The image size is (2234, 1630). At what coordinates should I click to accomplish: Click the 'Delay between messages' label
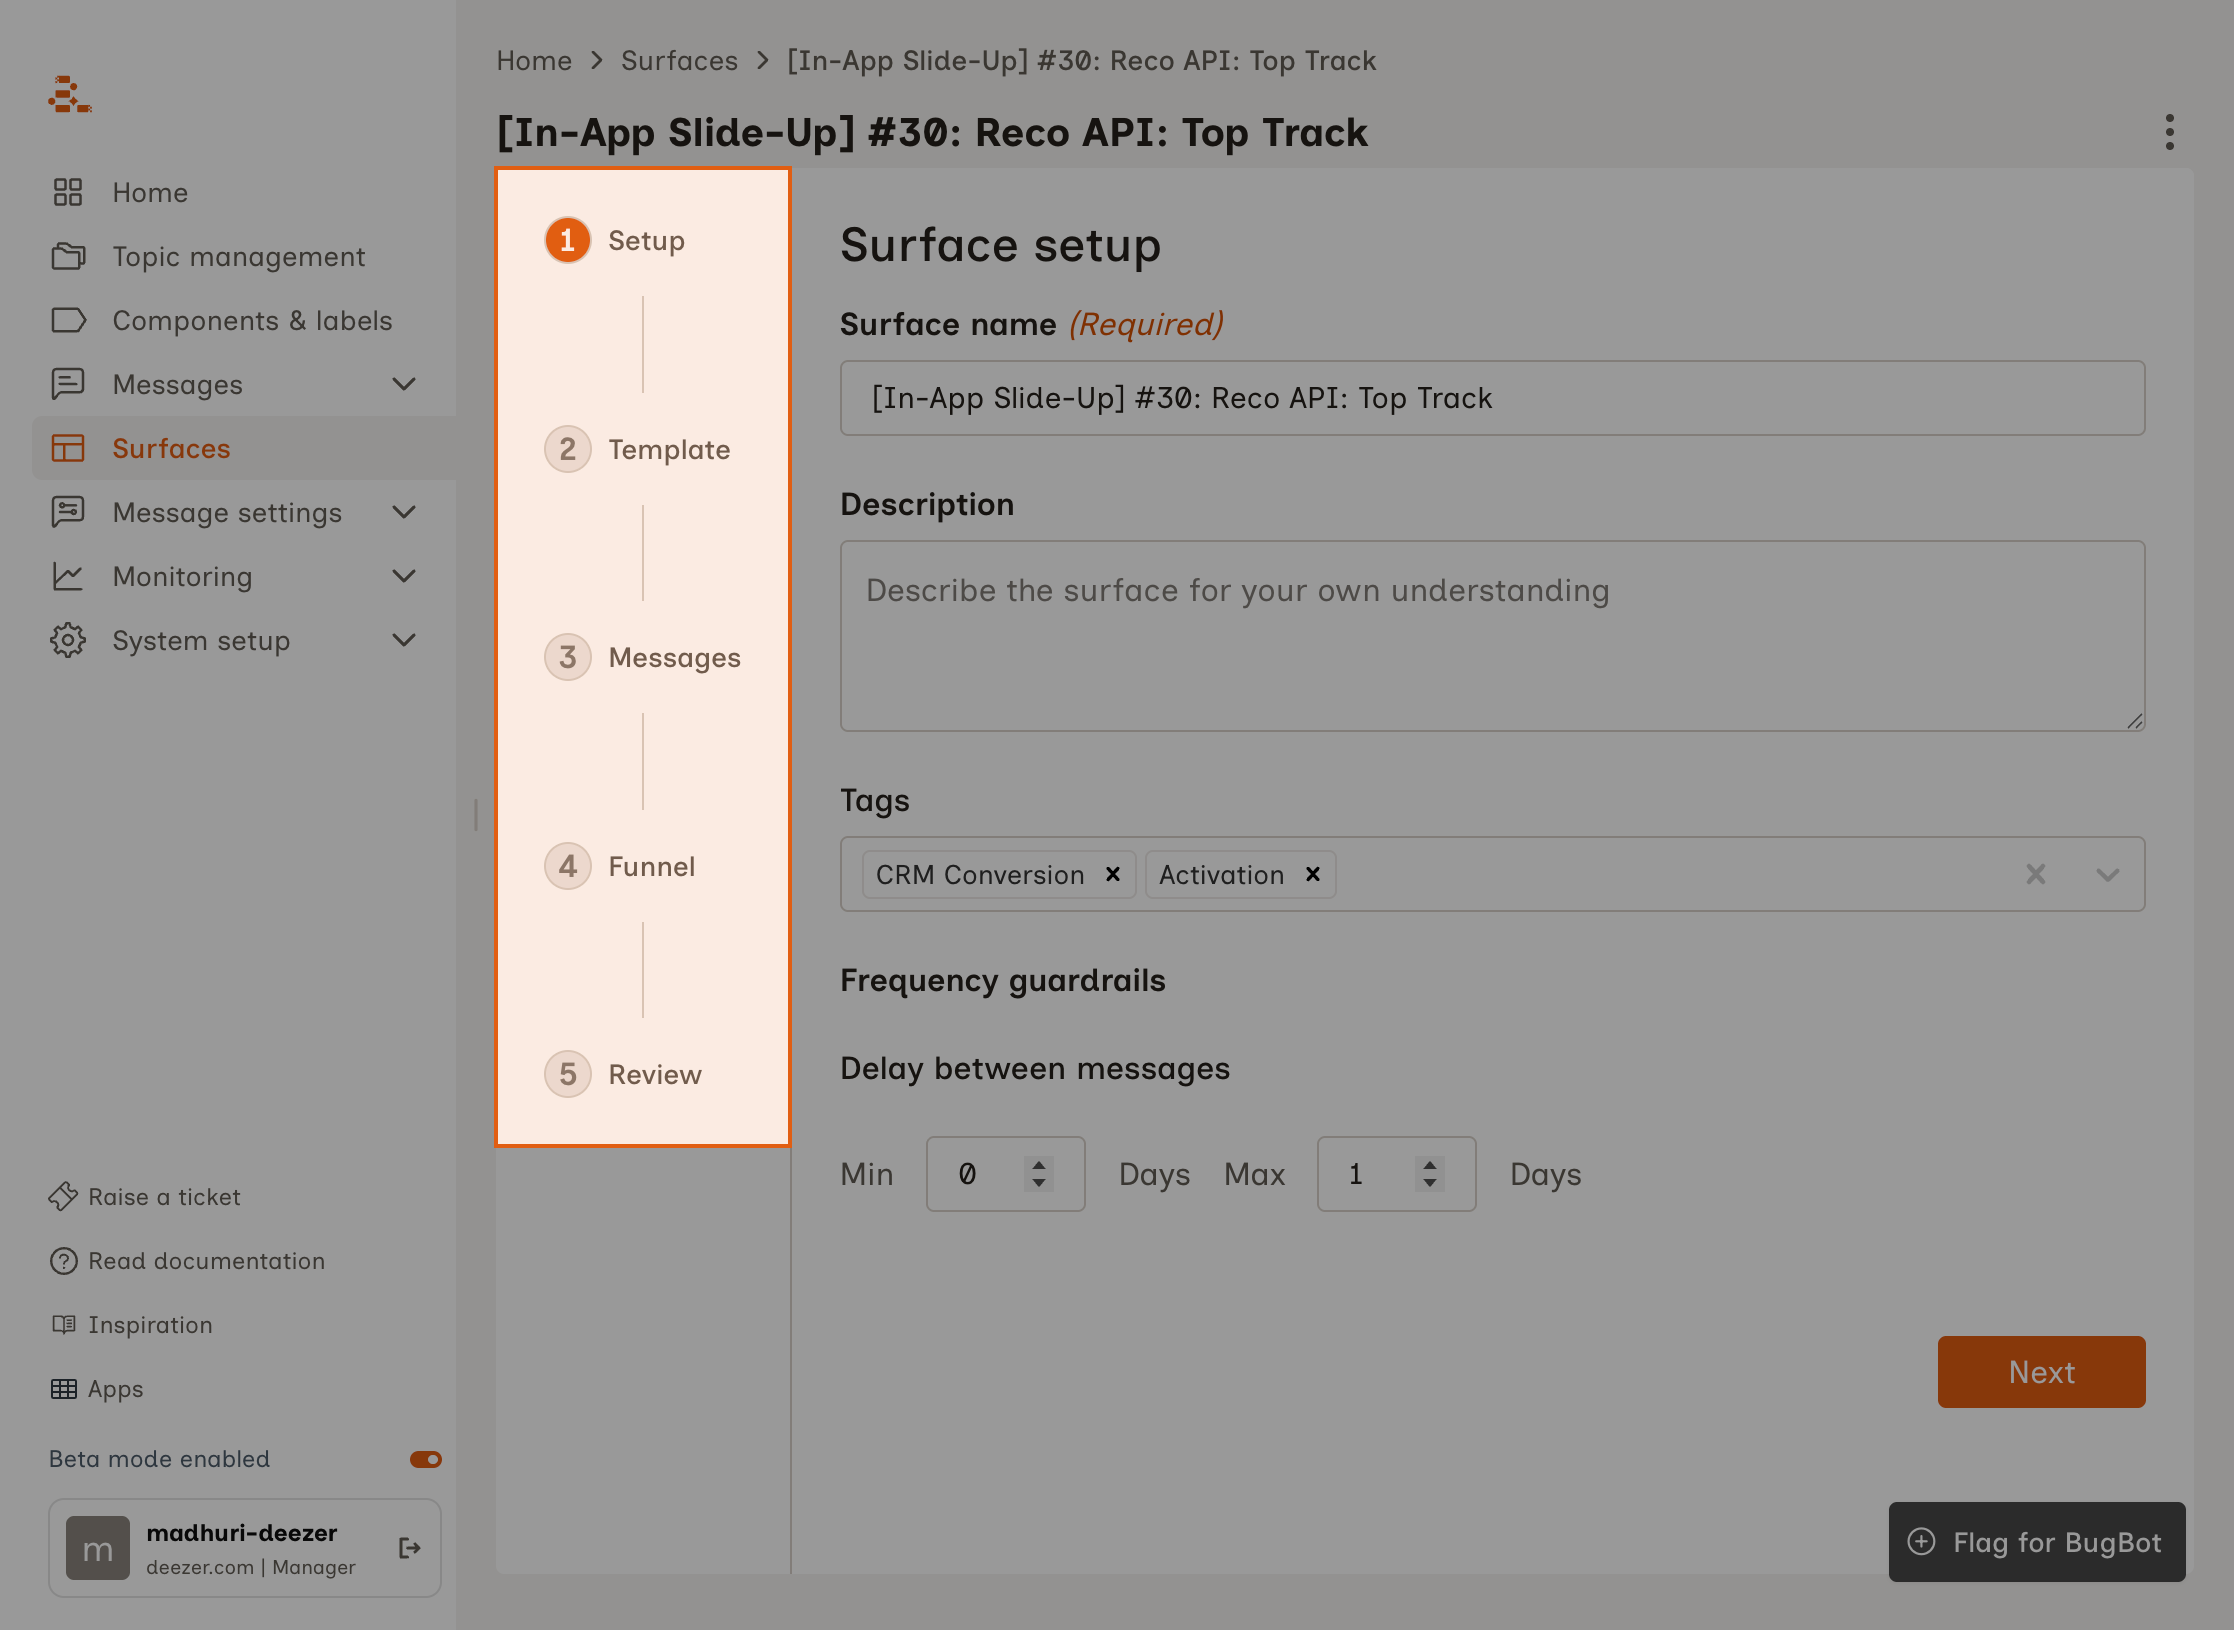tap(1035, 1068)
